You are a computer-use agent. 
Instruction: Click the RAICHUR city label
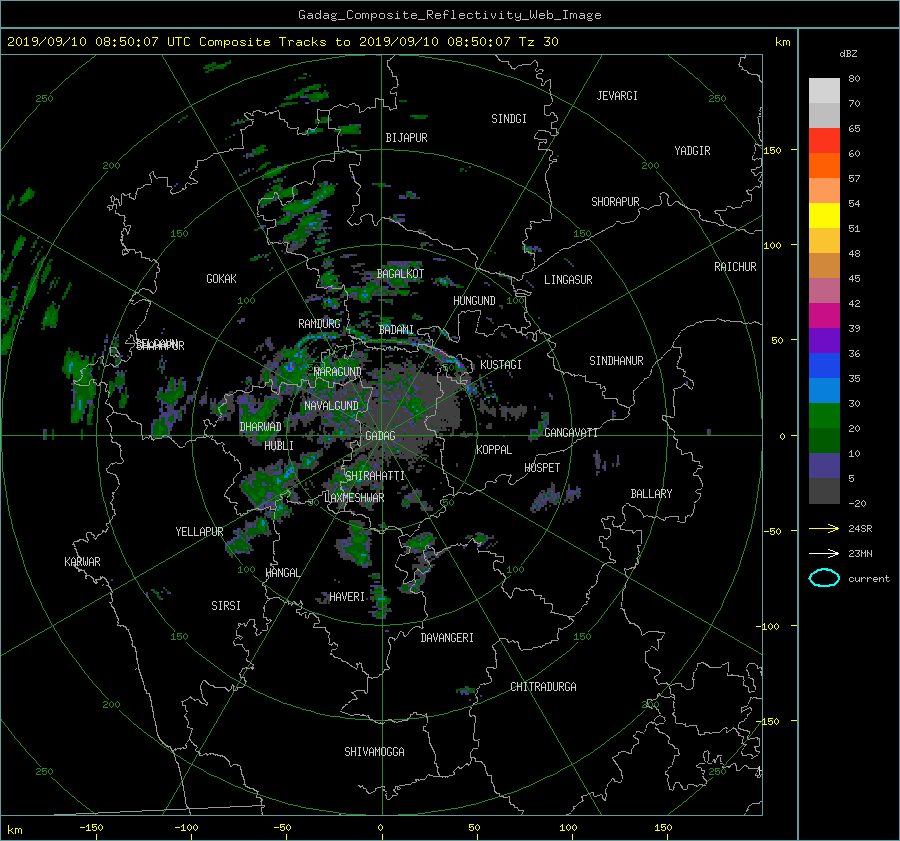(735, 267)
